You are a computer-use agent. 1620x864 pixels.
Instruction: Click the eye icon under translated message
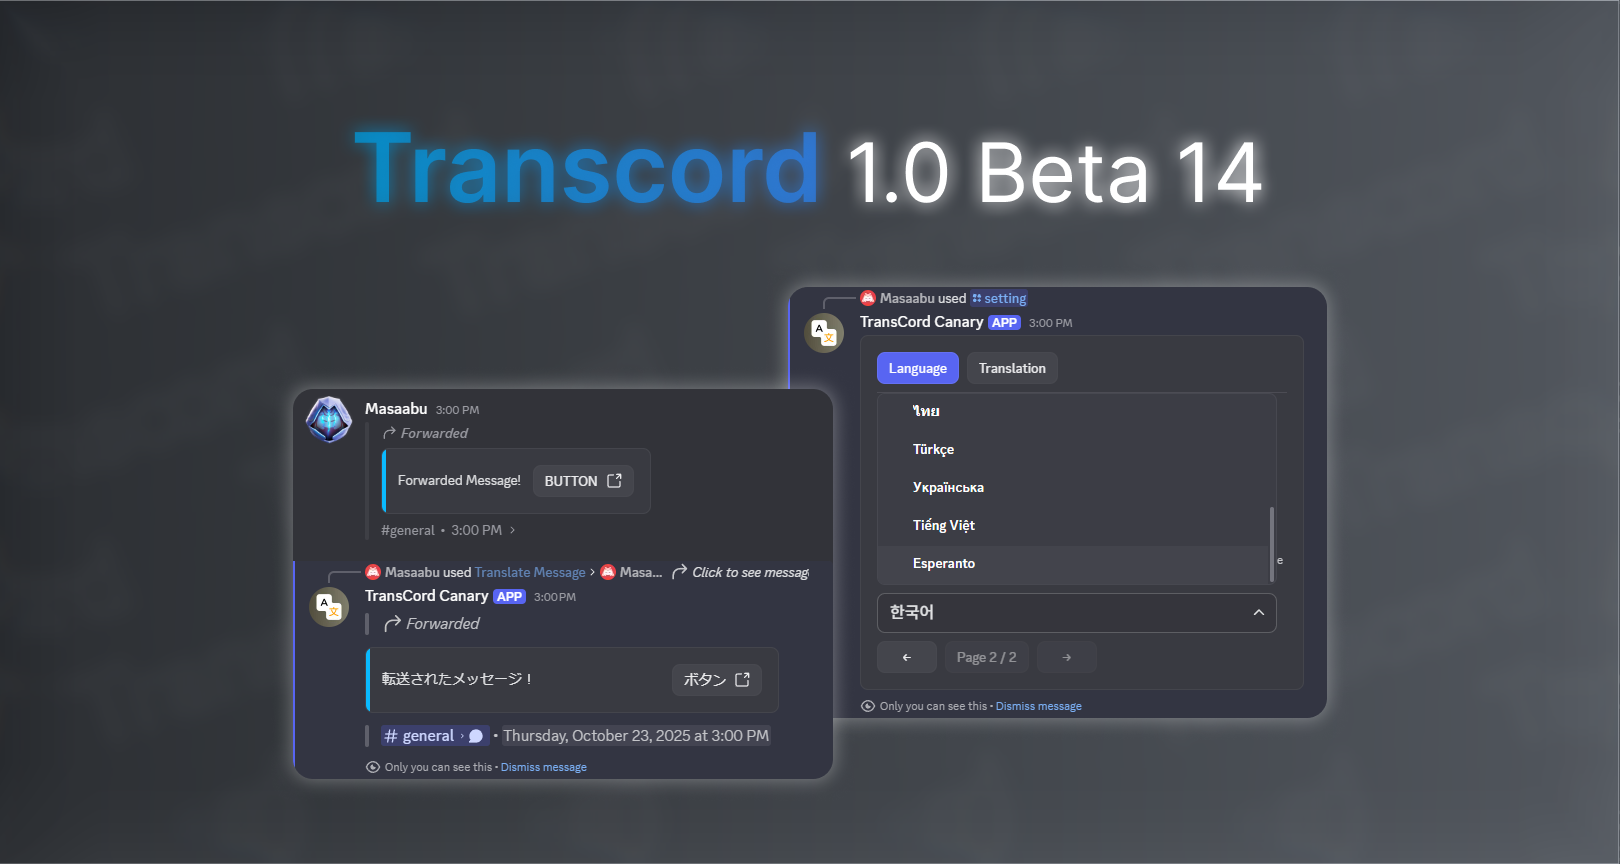[x=373, y=767]
